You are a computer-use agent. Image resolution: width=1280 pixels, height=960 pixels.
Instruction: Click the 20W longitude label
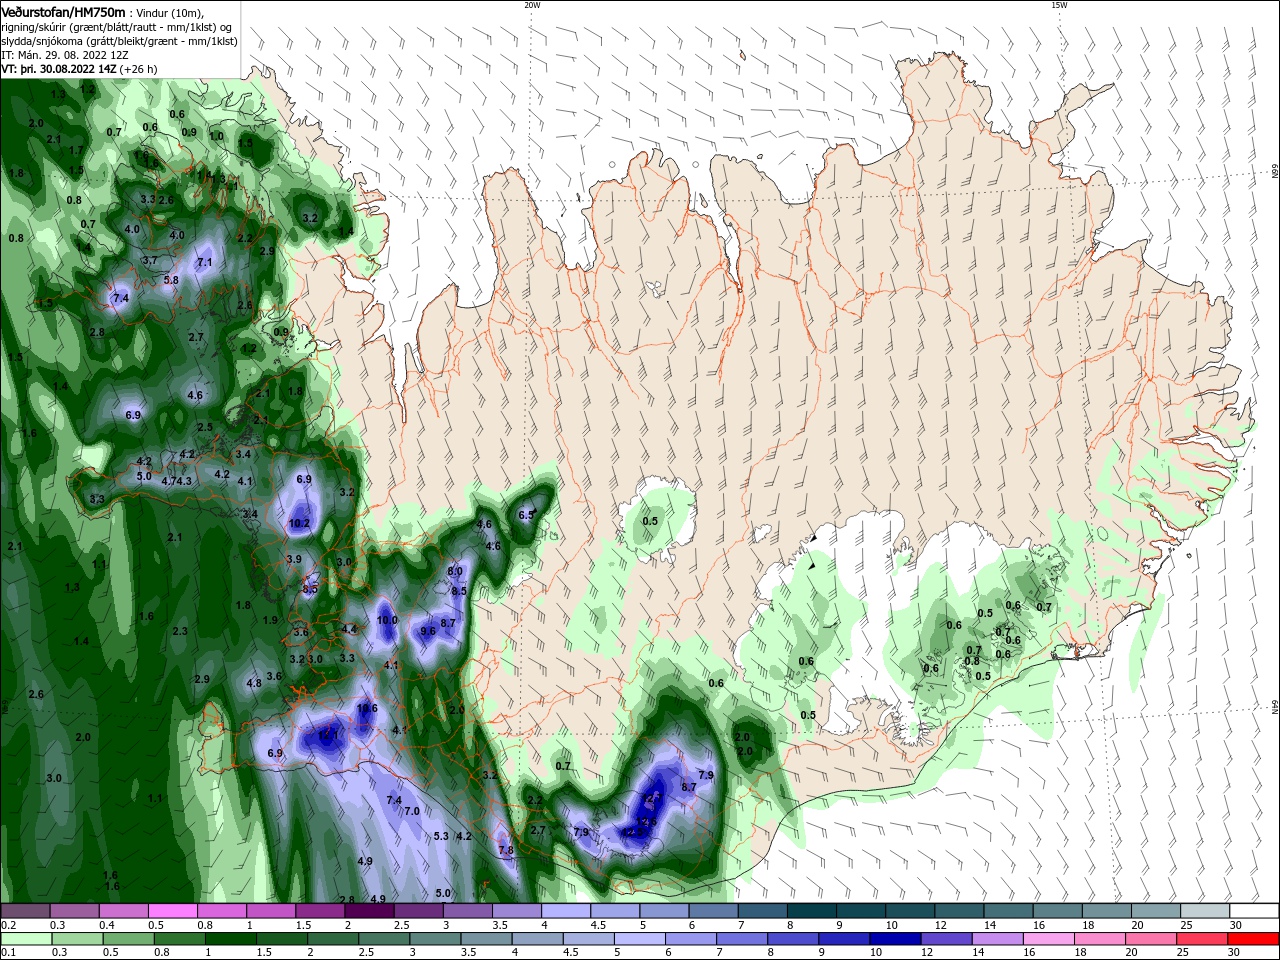[x=532, y=5]
